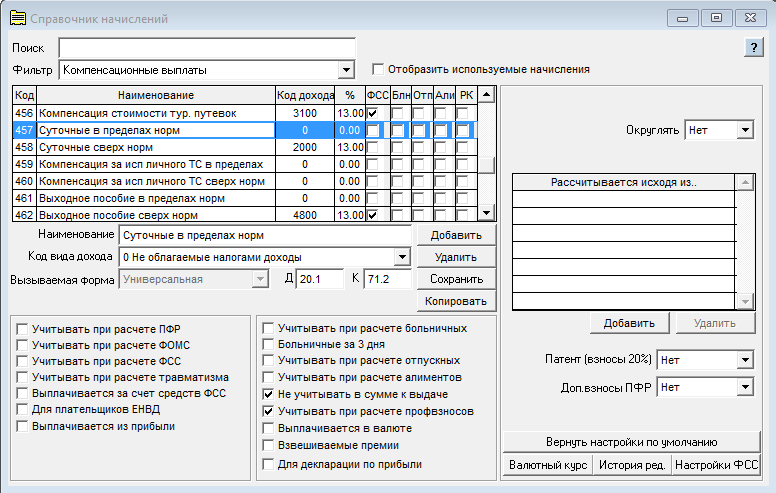Image resolution: width=776 pixels, height=493 pixels.
Task: Click the Удалить button beside Код вида дохода
Action: tap(456, 257)
